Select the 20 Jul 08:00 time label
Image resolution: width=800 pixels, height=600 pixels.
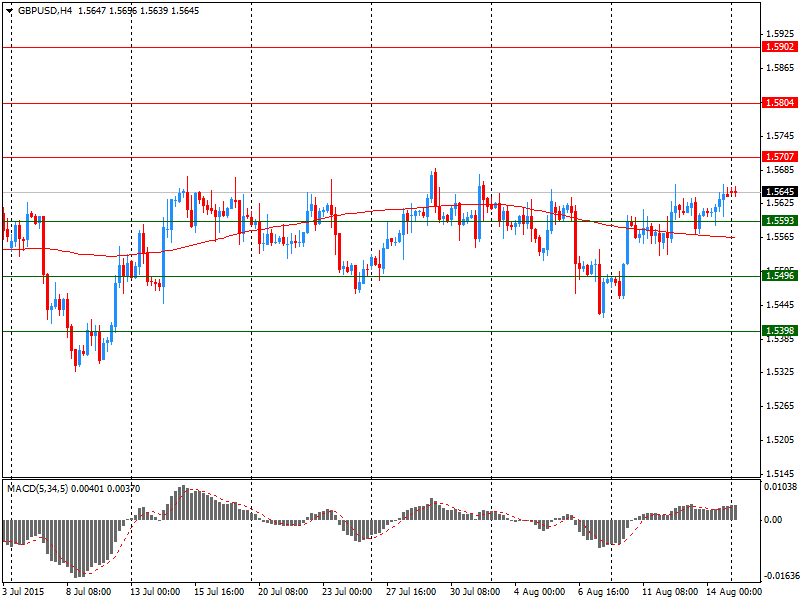coord(283,592)
